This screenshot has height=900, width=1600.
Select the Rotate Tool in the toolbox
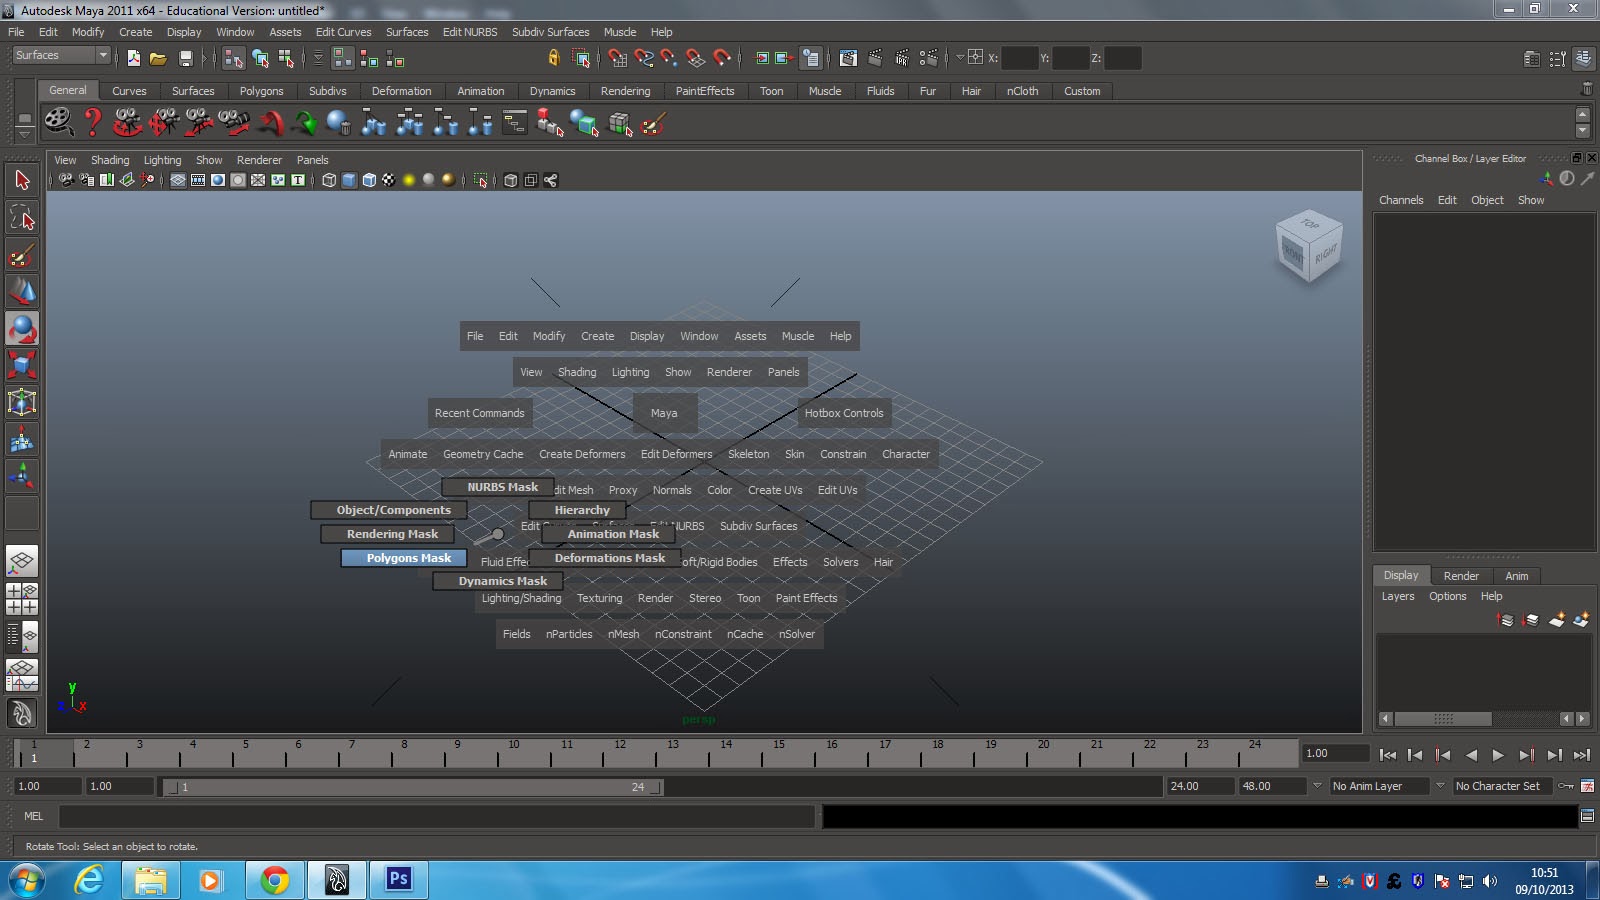22,328
